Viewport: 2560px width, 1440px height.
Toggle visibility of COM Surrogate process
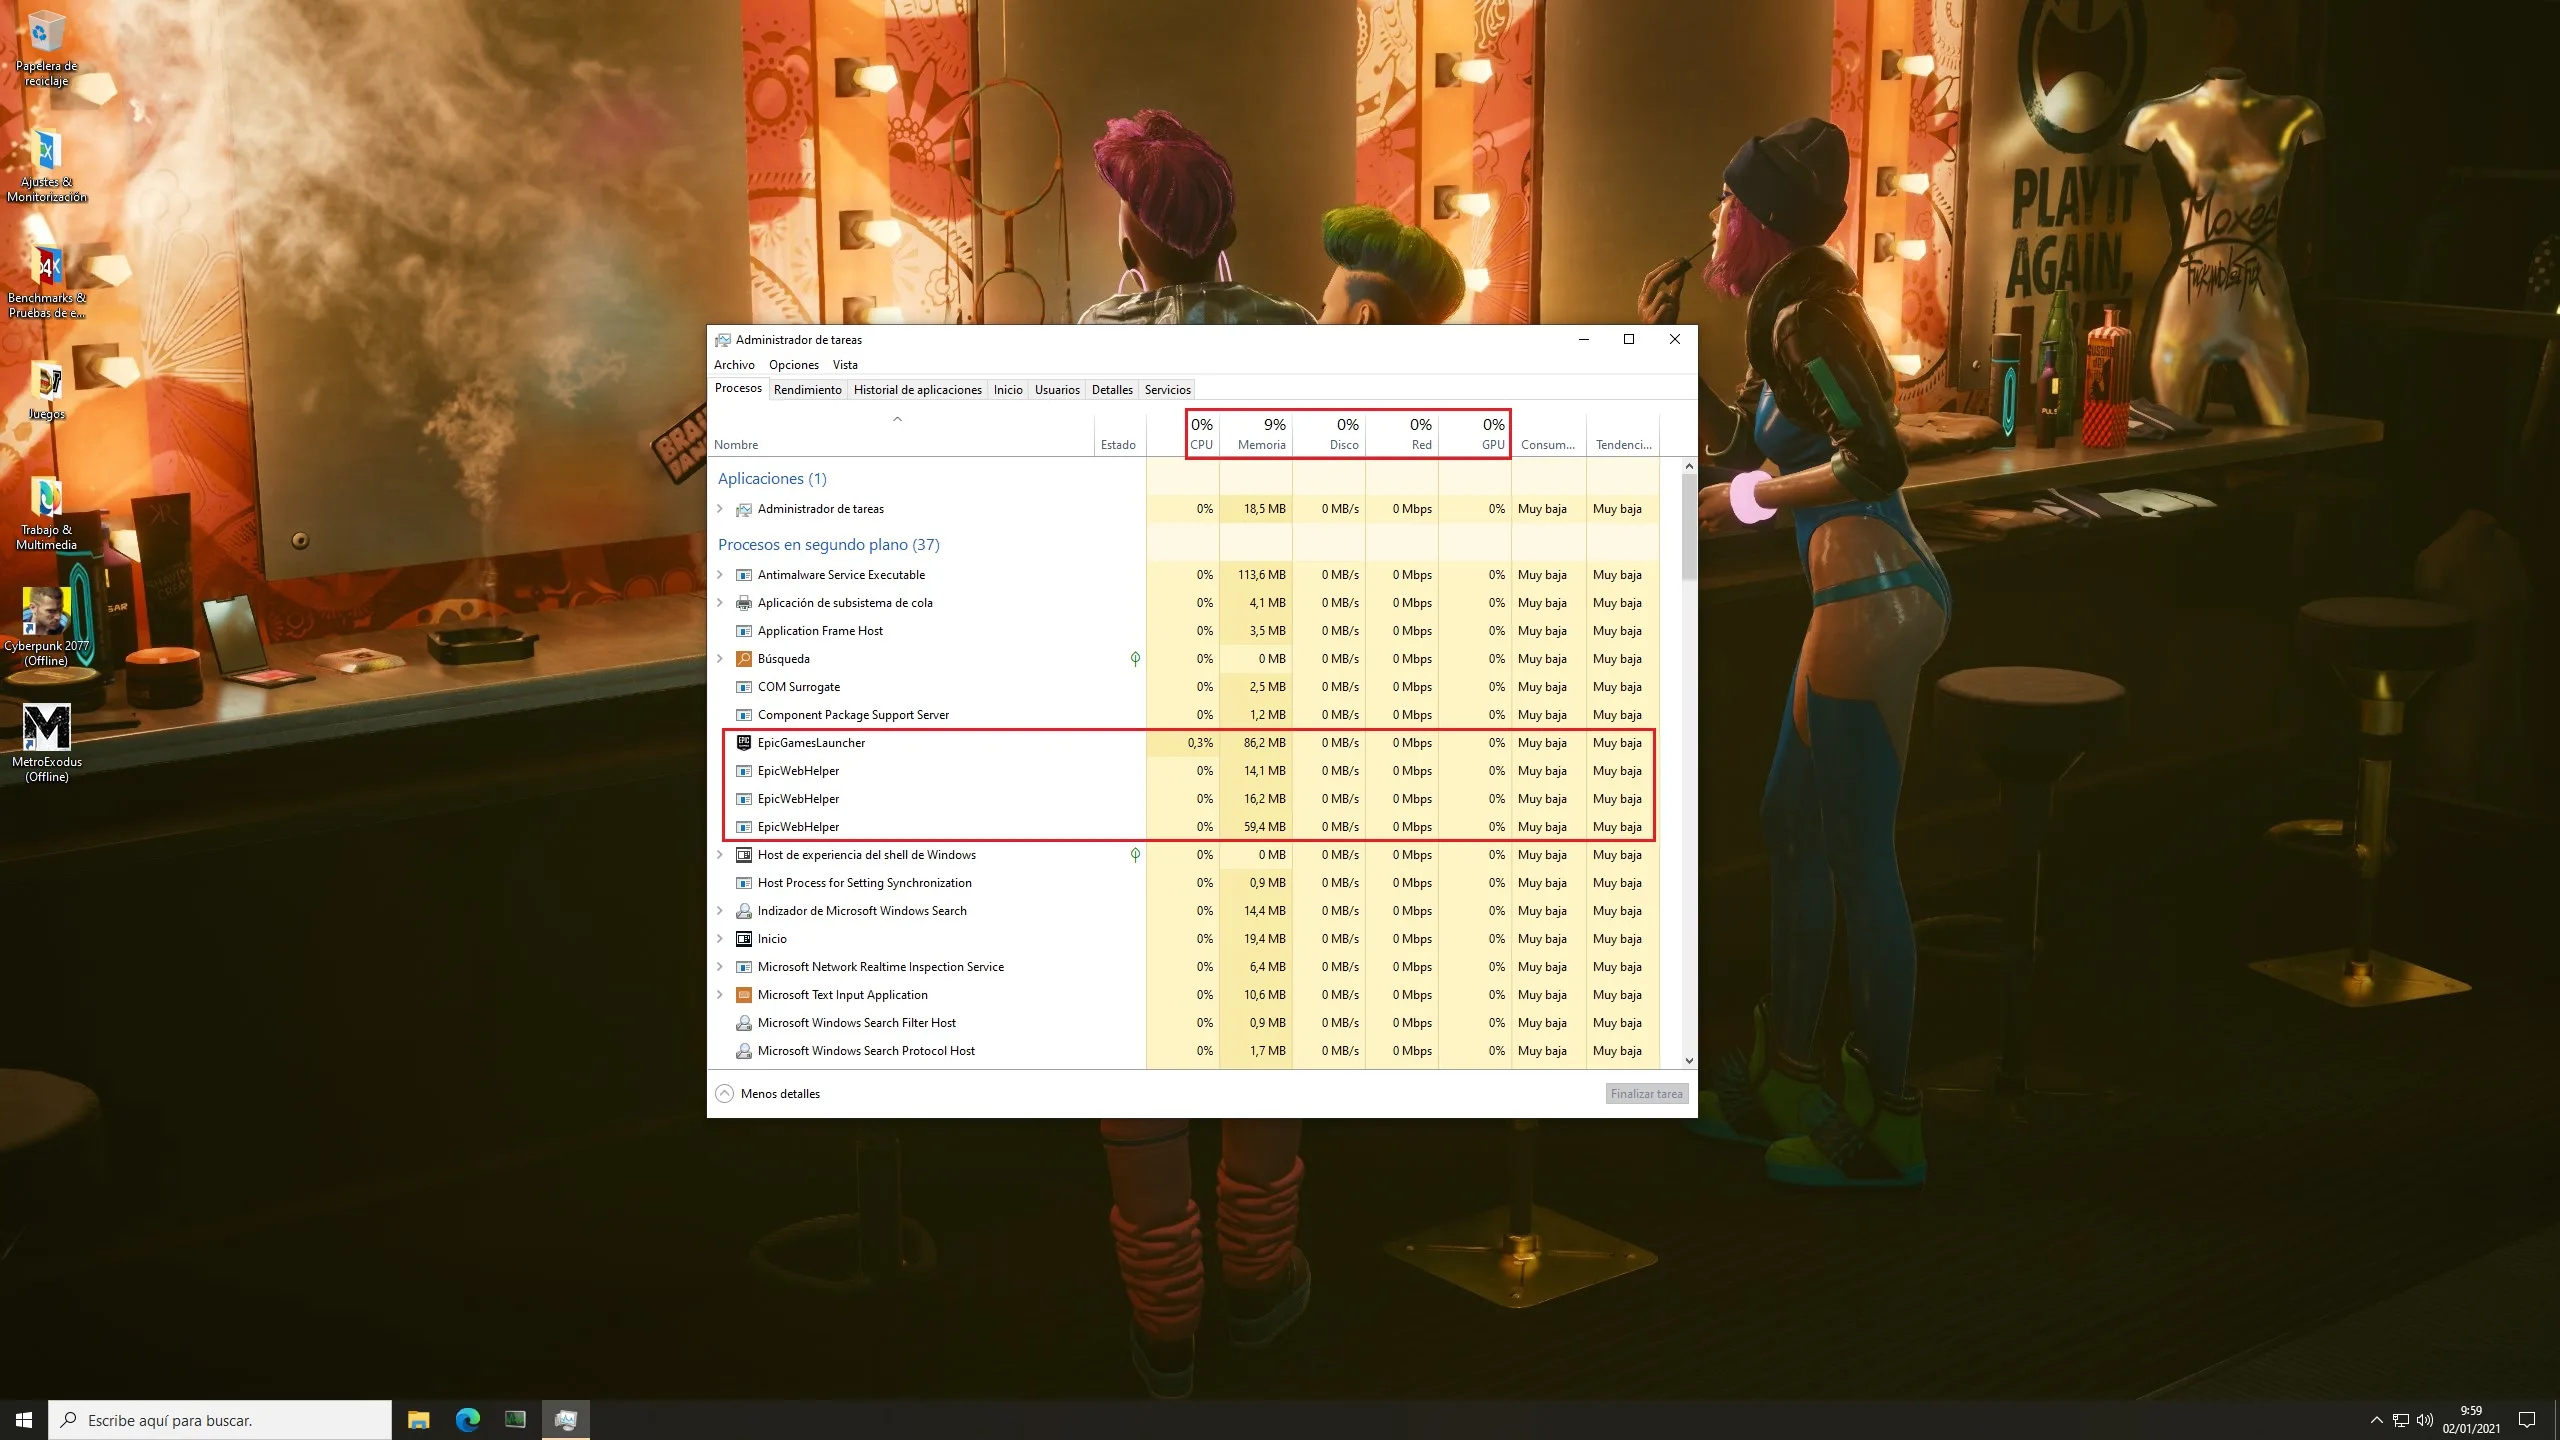pos(721,686)
